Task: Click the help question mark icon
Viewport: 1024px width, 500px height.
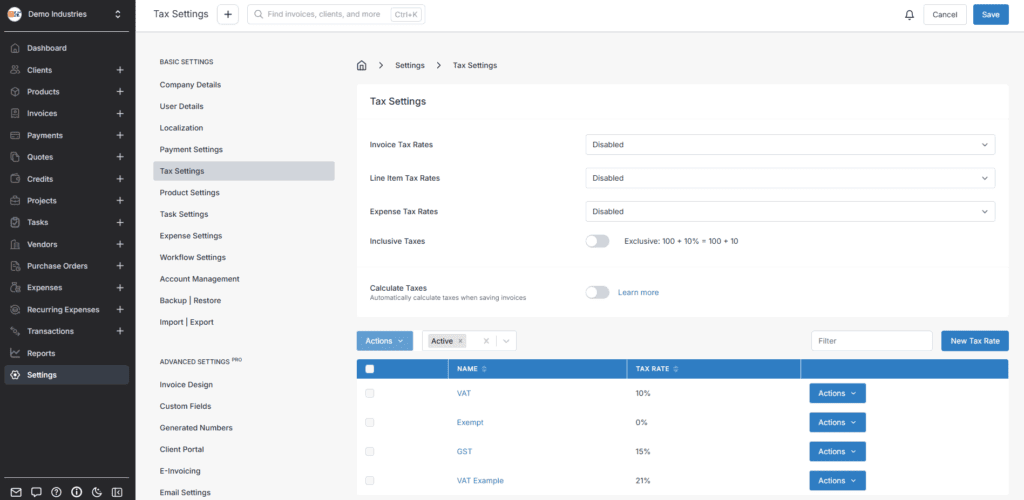Action: (x=56, y=492)
